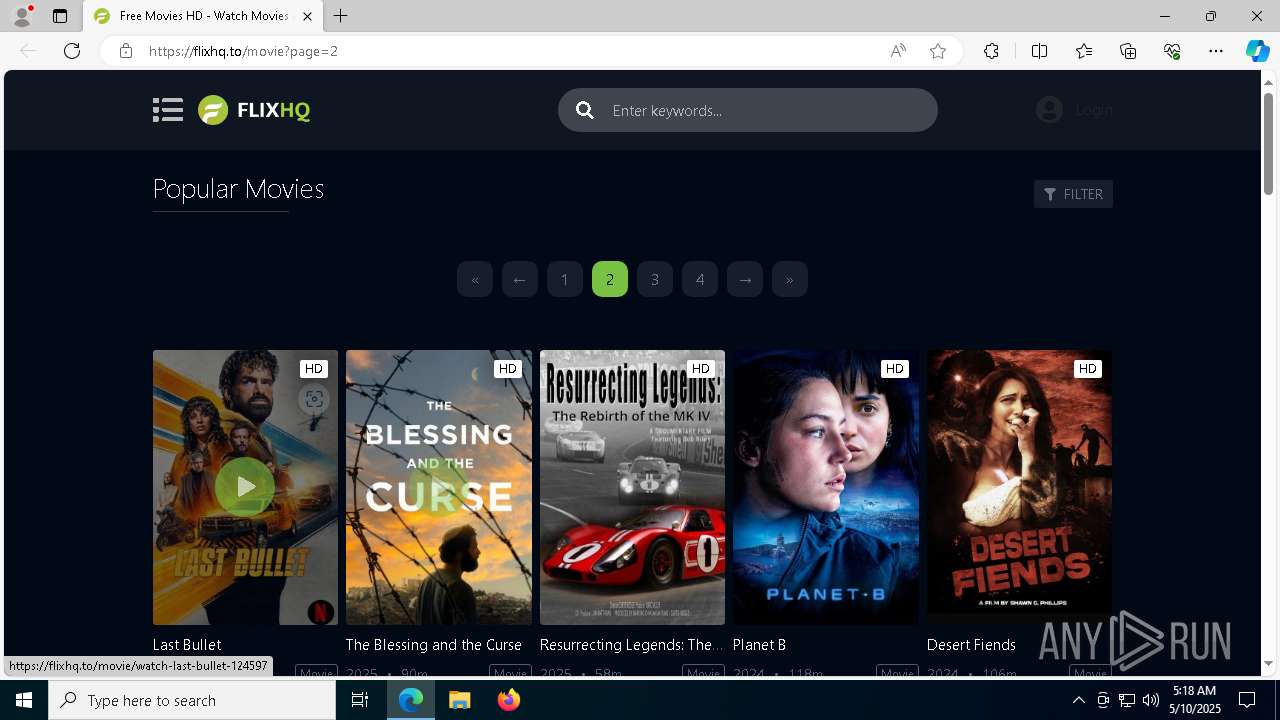Open the notification center
The height and width of the screenshot is (720, 1280).
(x=1247, y=700)
